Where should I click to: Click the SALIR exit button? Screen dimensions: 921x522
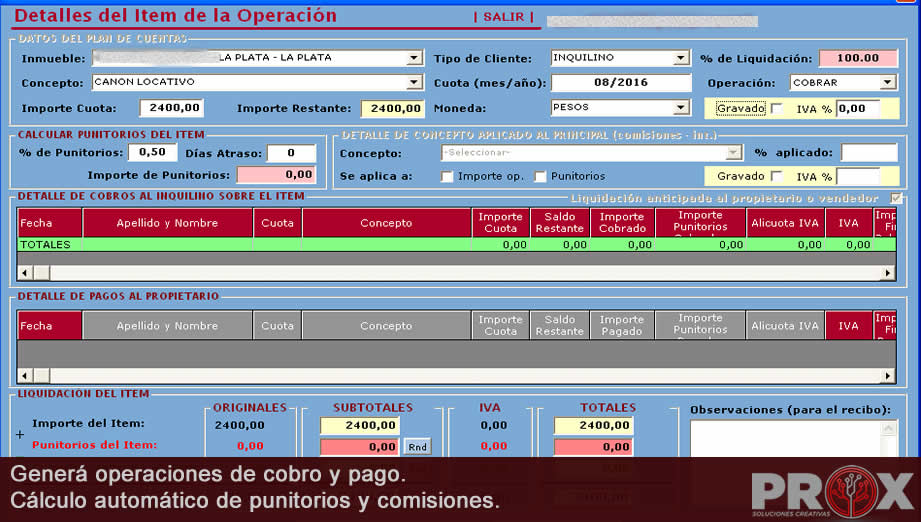tap(504, 17)
